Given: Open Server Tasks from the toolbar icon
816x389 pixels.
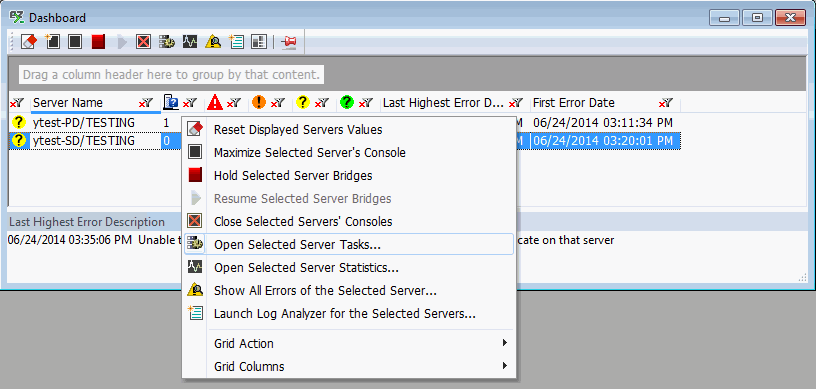Looking at the screenshot, I should [x=167, y=42].
